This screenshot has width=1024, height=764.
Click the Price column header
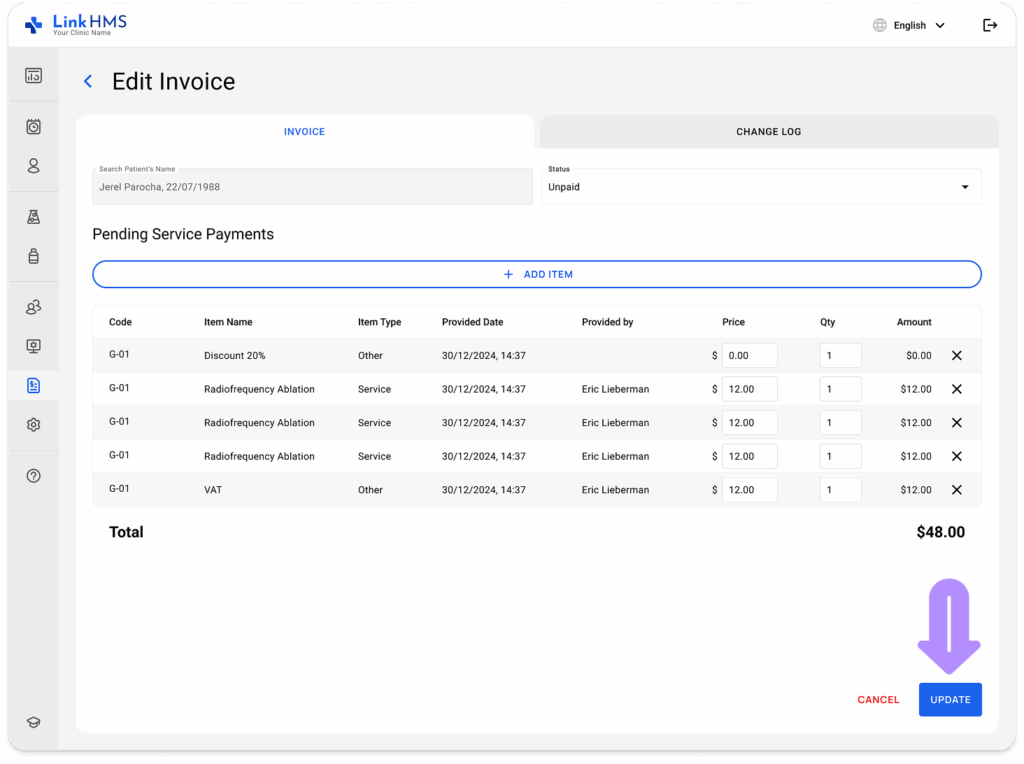[733, 322]
